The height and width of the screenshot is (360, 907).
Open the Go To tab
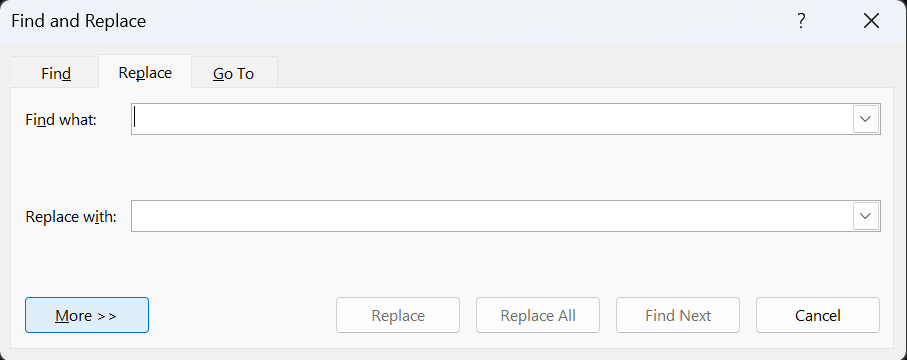[234, 74]
